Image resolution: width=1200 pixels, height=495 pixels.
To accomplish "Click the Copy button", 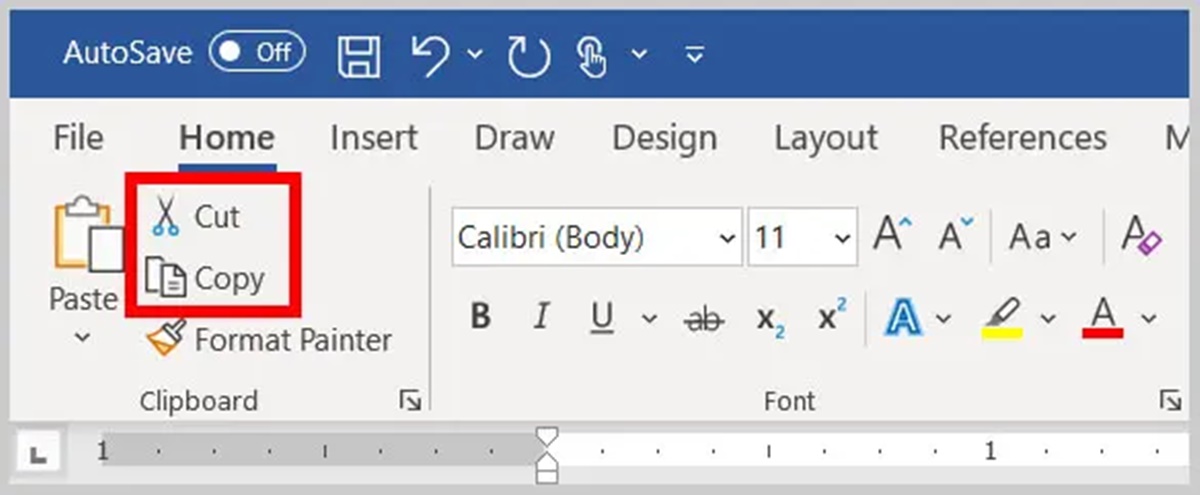I will tap(205, 278).
